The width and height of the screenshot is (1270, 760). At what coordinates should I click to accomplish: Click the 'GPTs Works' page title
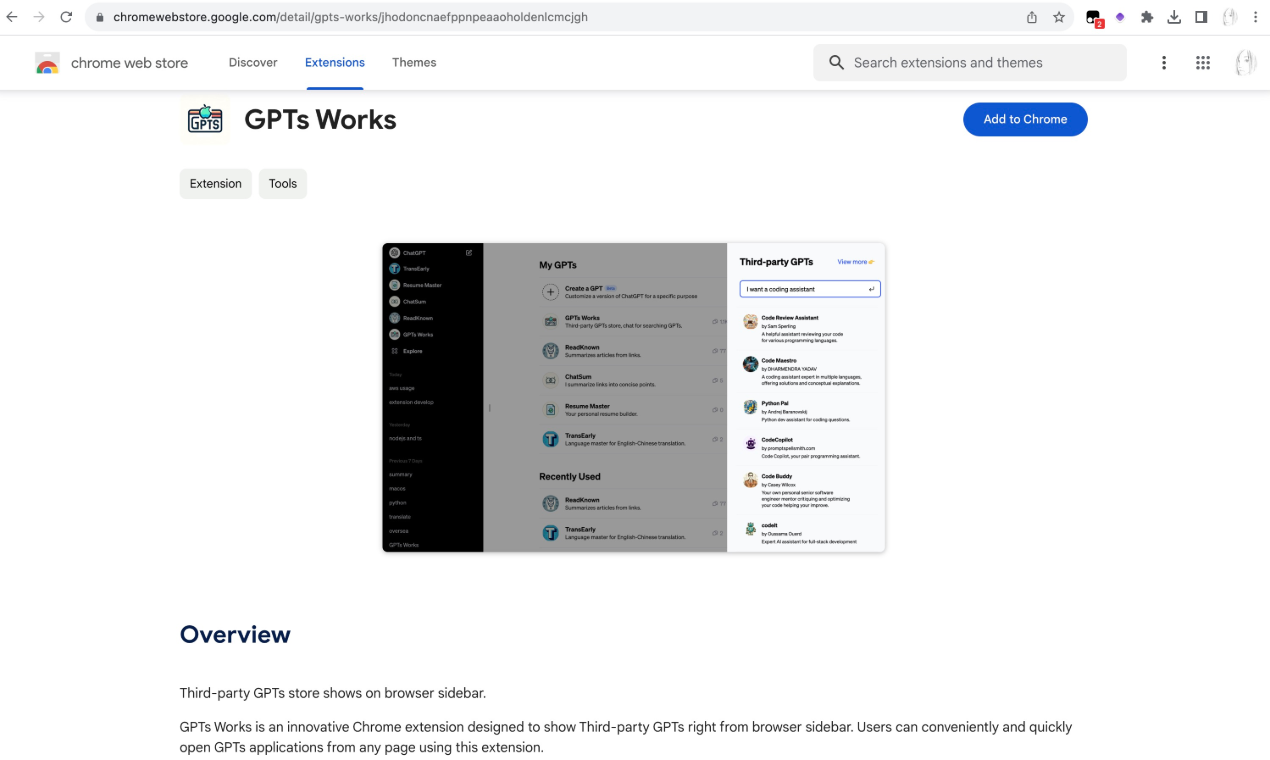(320, 120)
